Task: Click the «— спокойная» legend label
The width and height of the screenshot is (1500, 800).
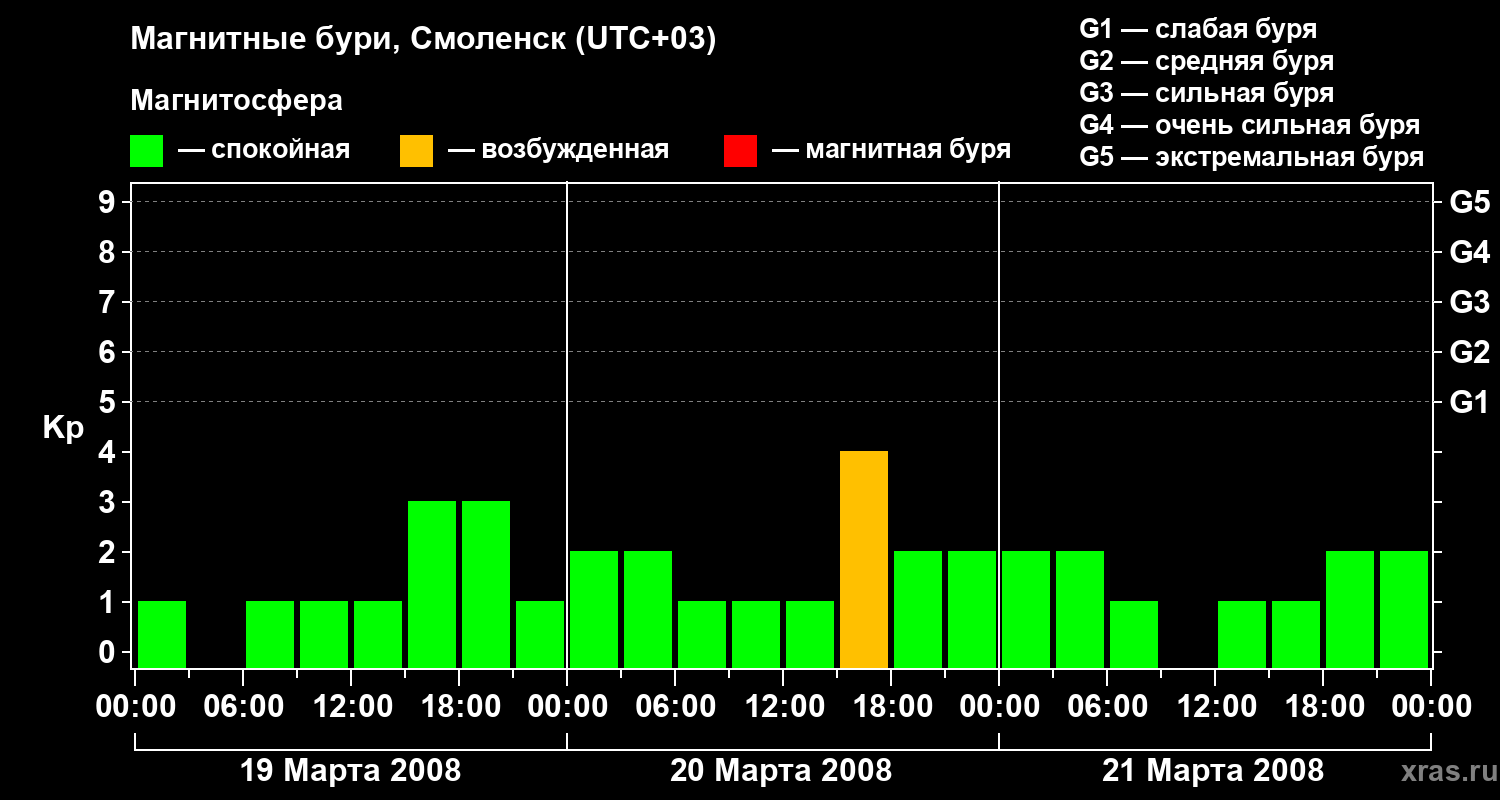Action: pyautogui.click(x=264, y=151)
